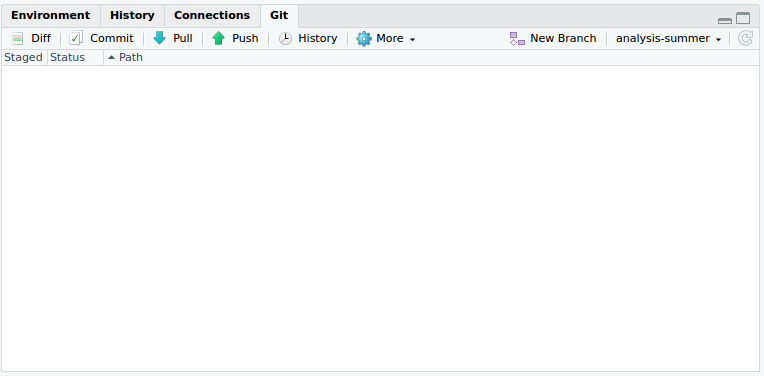The width and height of the screenshot is (764, 376).
Task: Maximize the Git pane
Action: pos(743,19)
